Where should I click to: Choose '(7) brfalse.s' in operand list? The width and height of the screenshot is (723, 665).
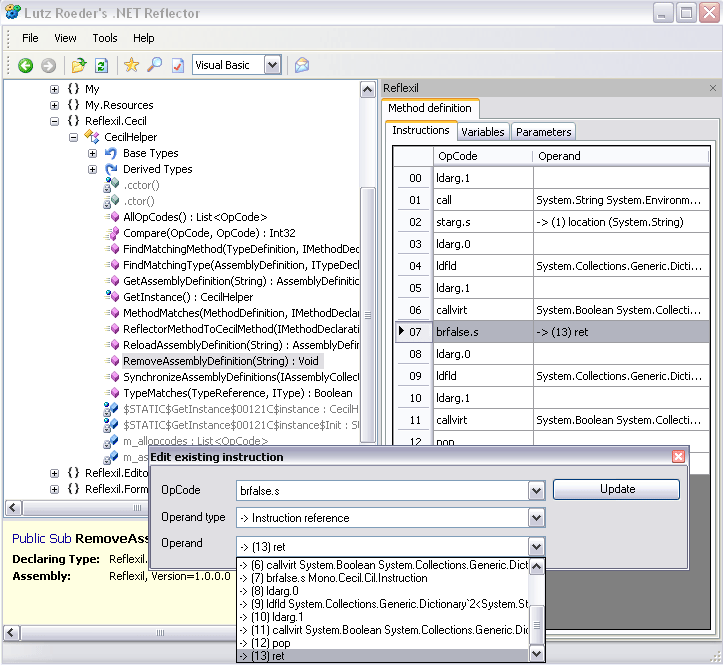[383, 578]
